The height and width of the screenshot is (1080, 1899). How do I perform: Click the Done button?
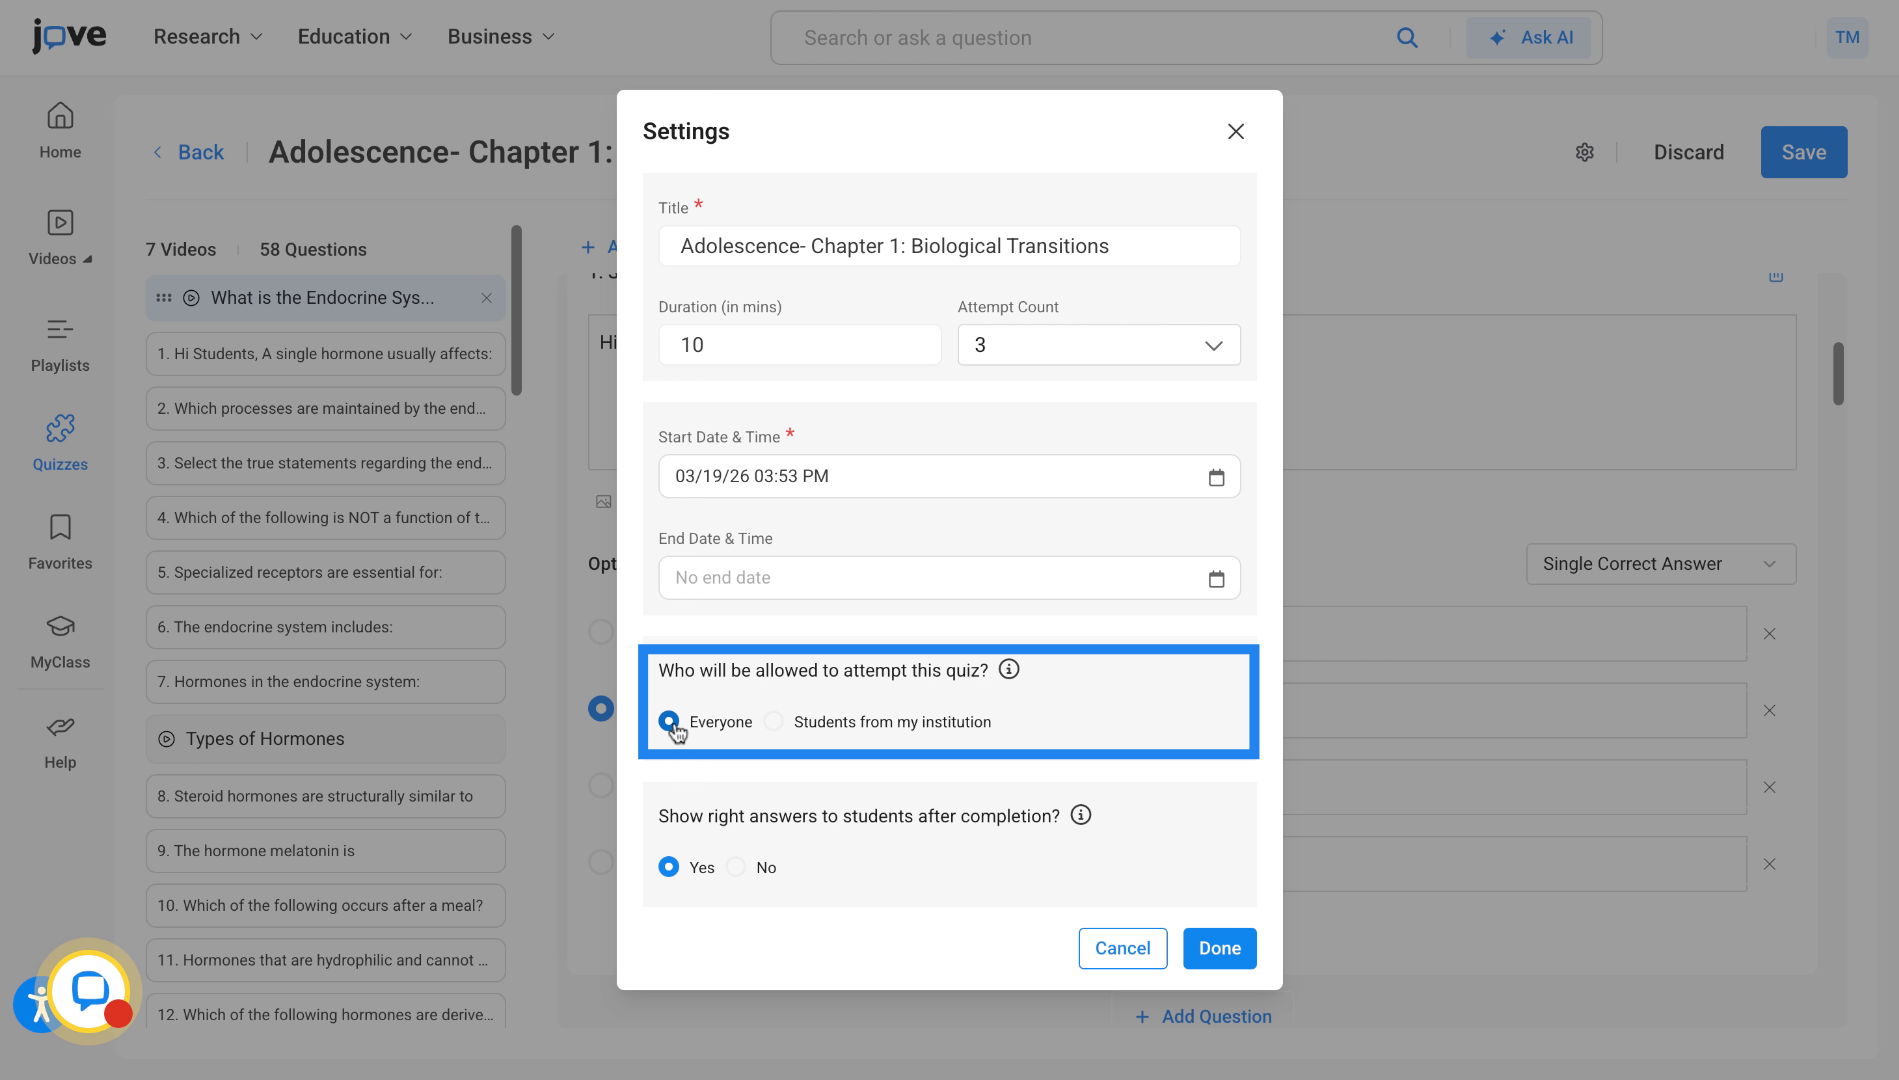(1219, 948)
